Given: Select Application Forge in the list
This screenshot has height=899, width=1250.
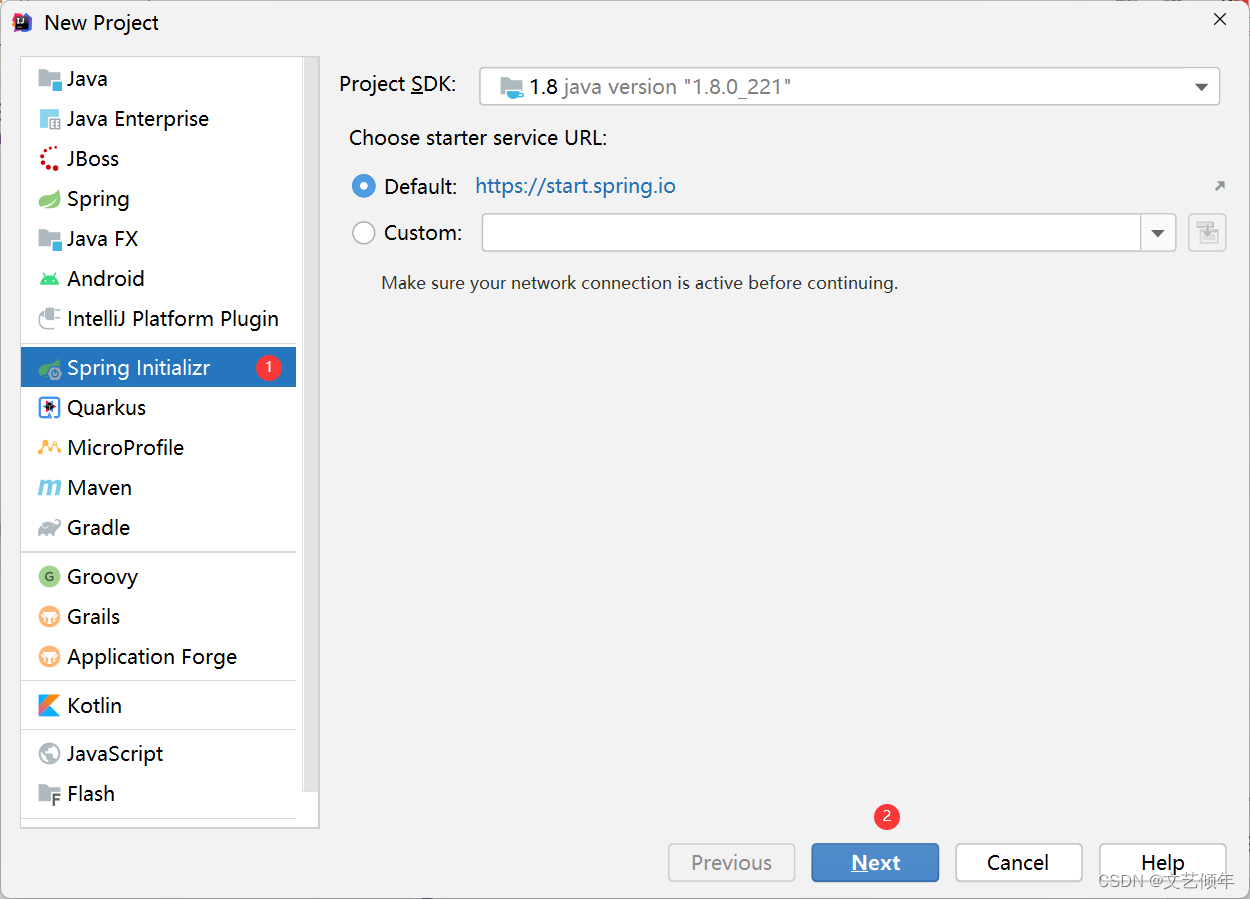Looking at the screenshot, I should click(x=158, y=657).
